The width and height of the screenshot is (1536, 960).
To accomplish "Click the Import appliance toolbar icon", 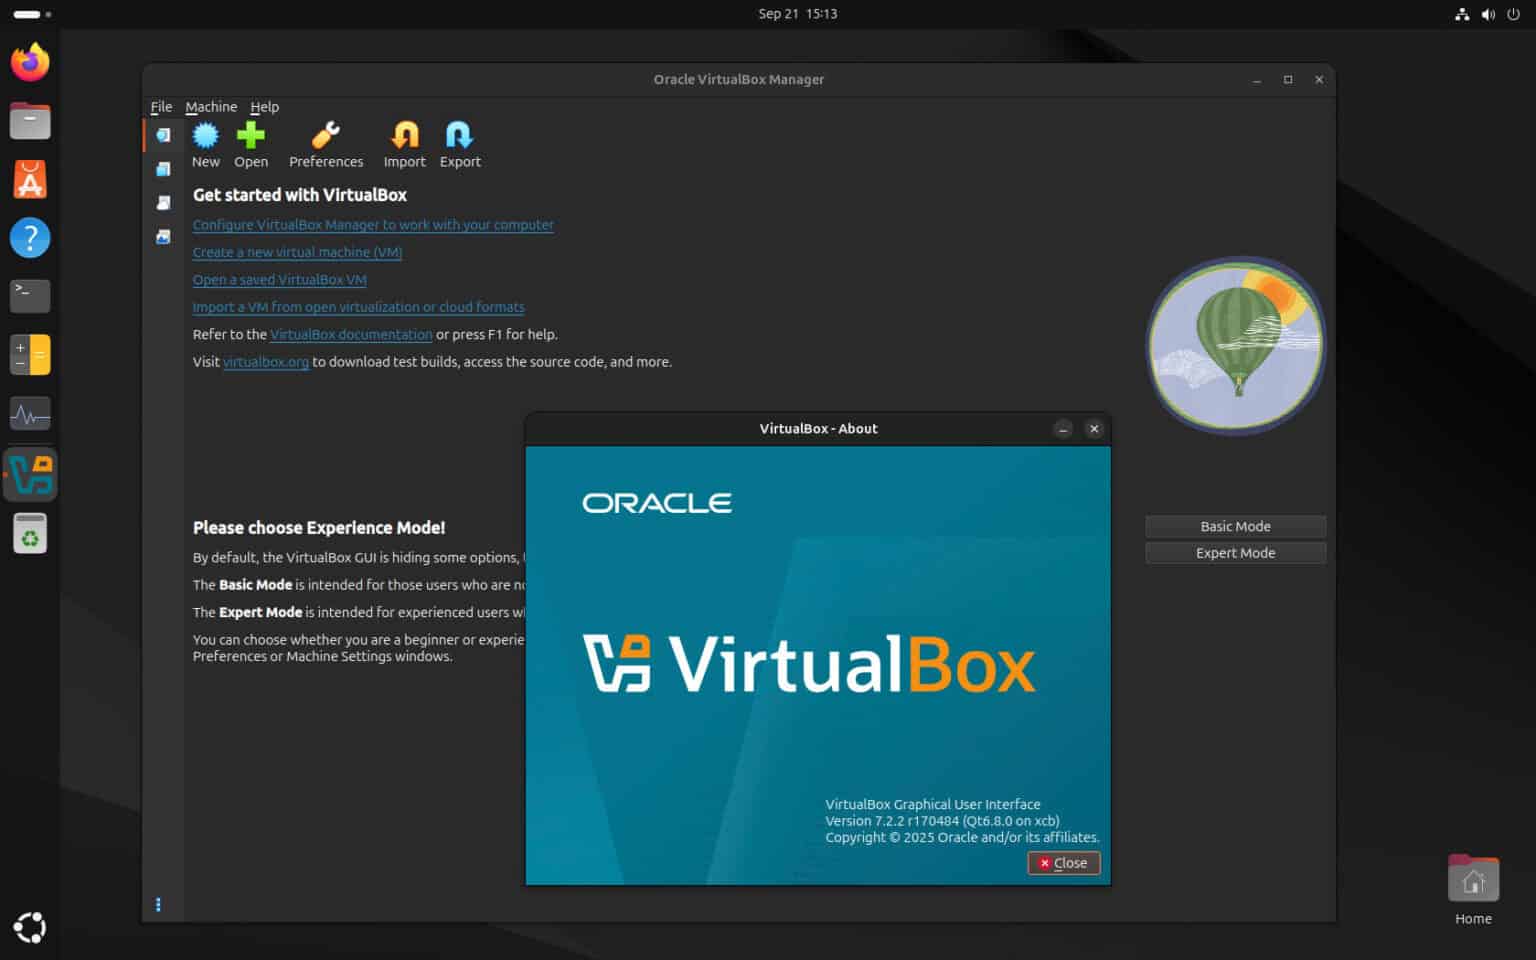I will 404,143.
